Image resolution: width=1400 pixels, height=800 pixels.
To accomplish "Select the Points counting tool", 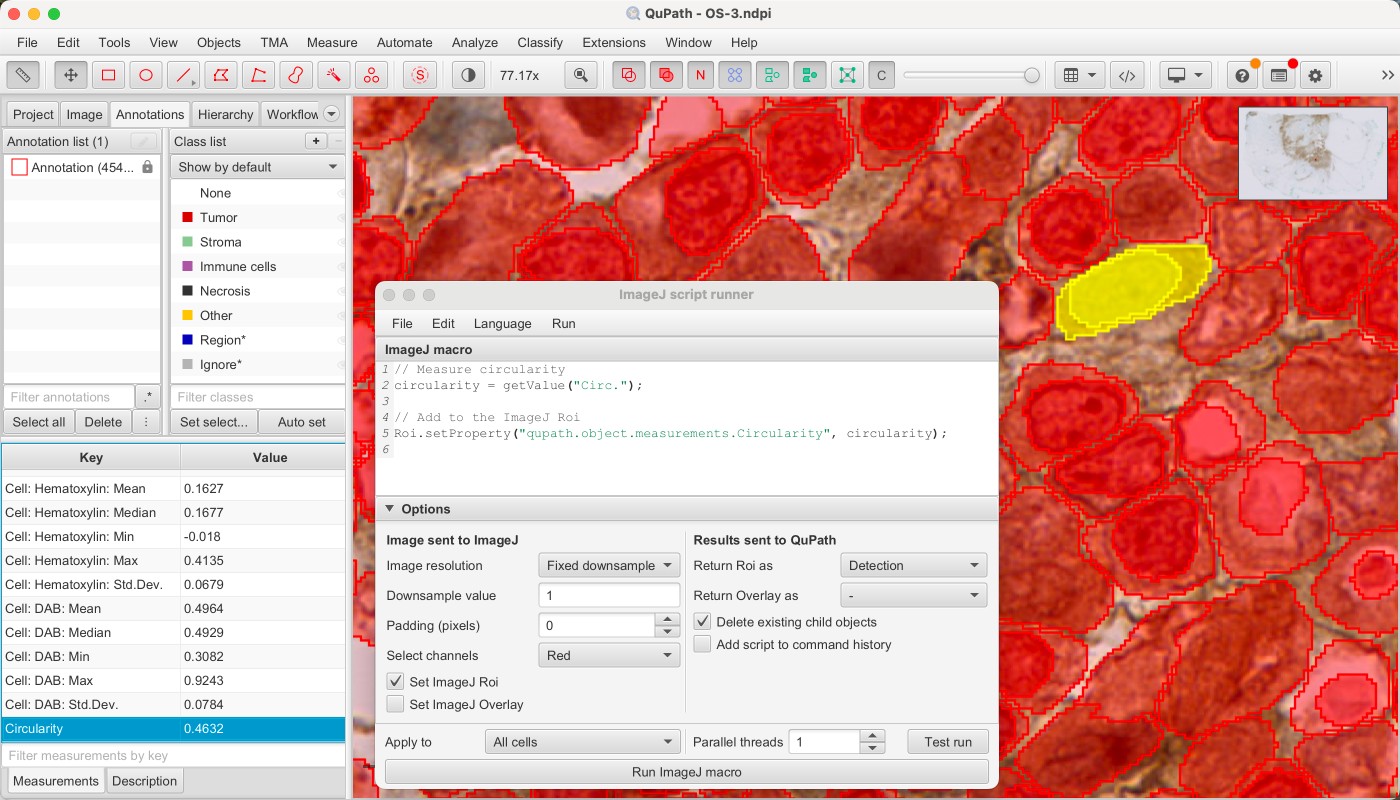I will coord(371,75).
